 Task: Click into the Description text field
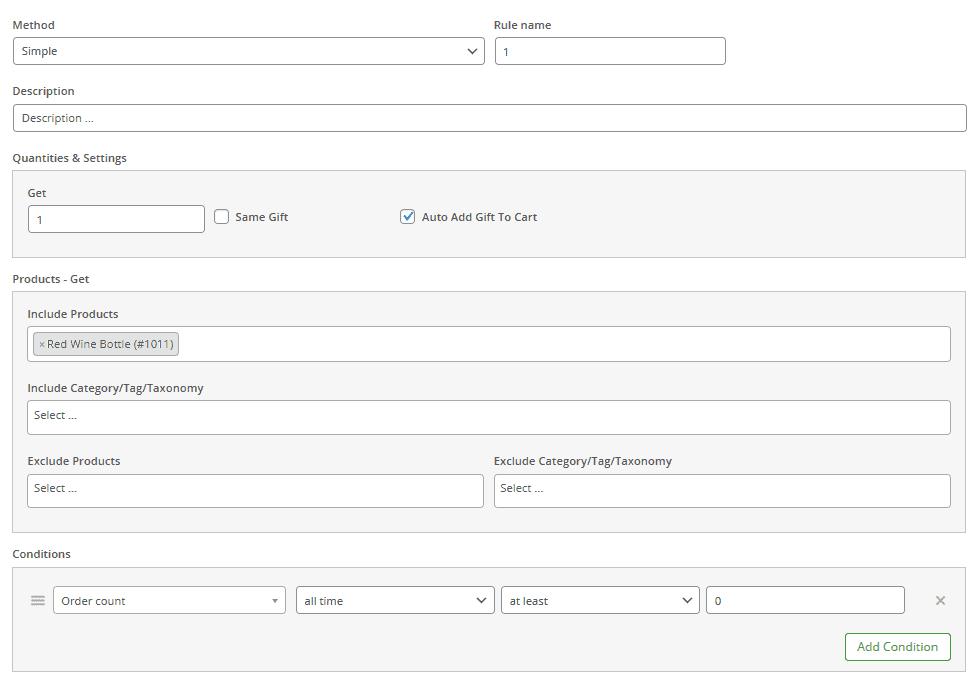[489, 118]
